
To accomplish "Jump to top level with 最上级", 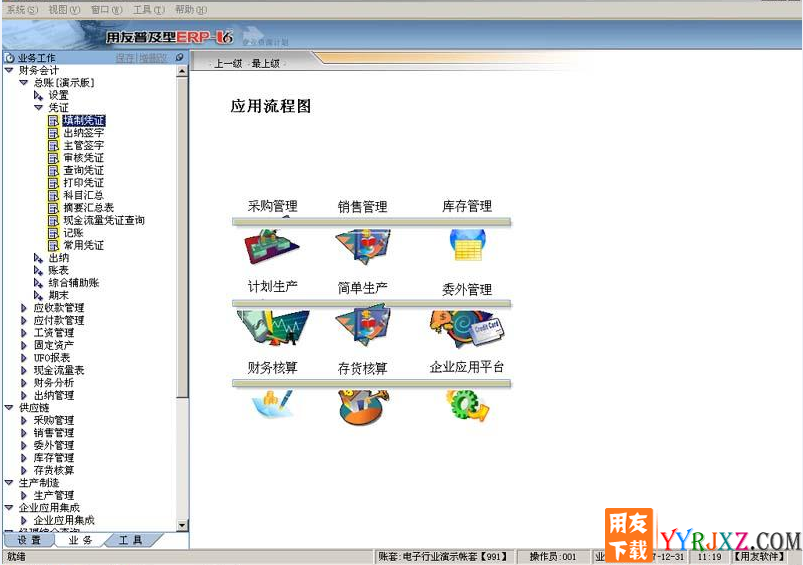I will (x=266, y=64).
